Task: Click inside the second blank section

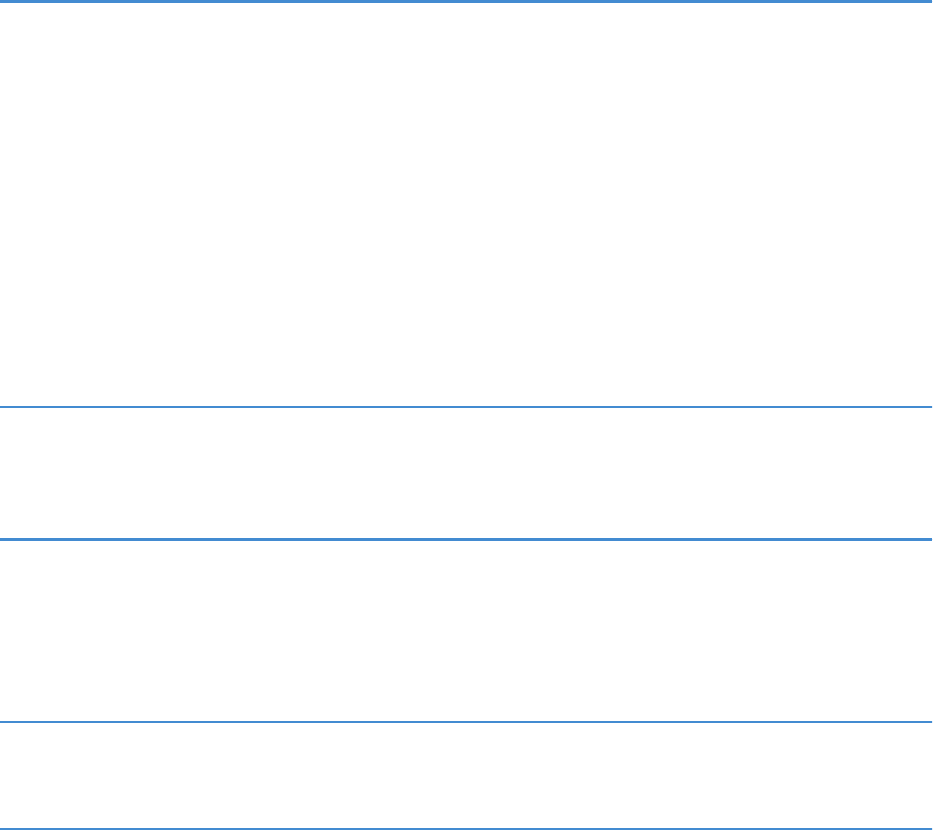Action: (x=466, y=474)
